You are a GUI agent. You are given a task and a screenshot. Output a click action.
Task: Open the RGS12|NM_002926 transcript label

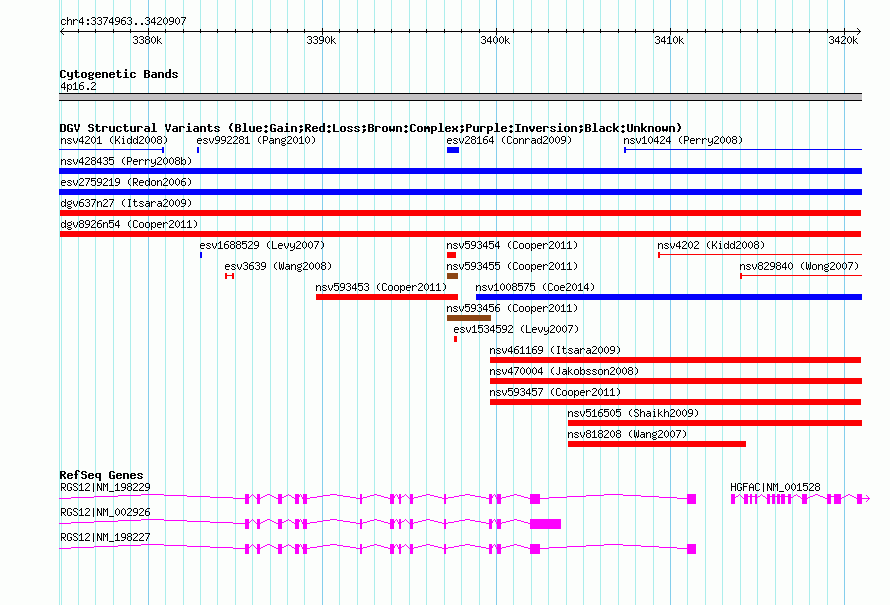pyautogui.click(x=106, y=512)
